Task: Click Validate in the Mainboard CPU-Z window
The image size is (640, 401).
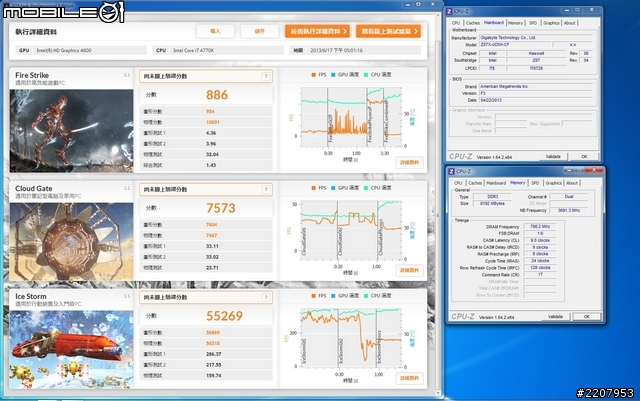Action: tap(553, 157)
